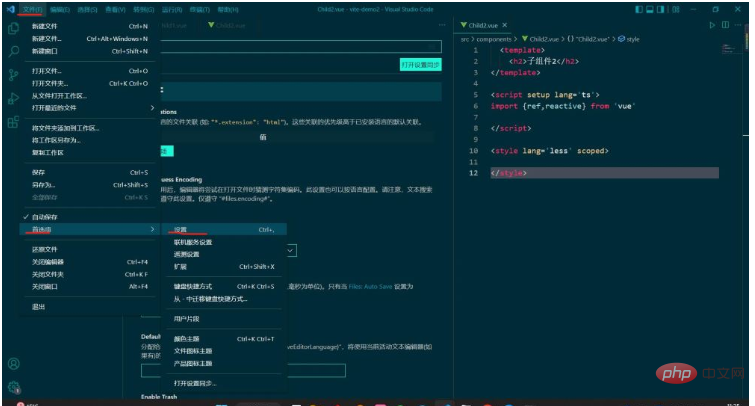The width and height of the screenshot is (755, 406).
Task: Choose 打开文件... (Ctrl+O)
Action: [x=89, y=71]
